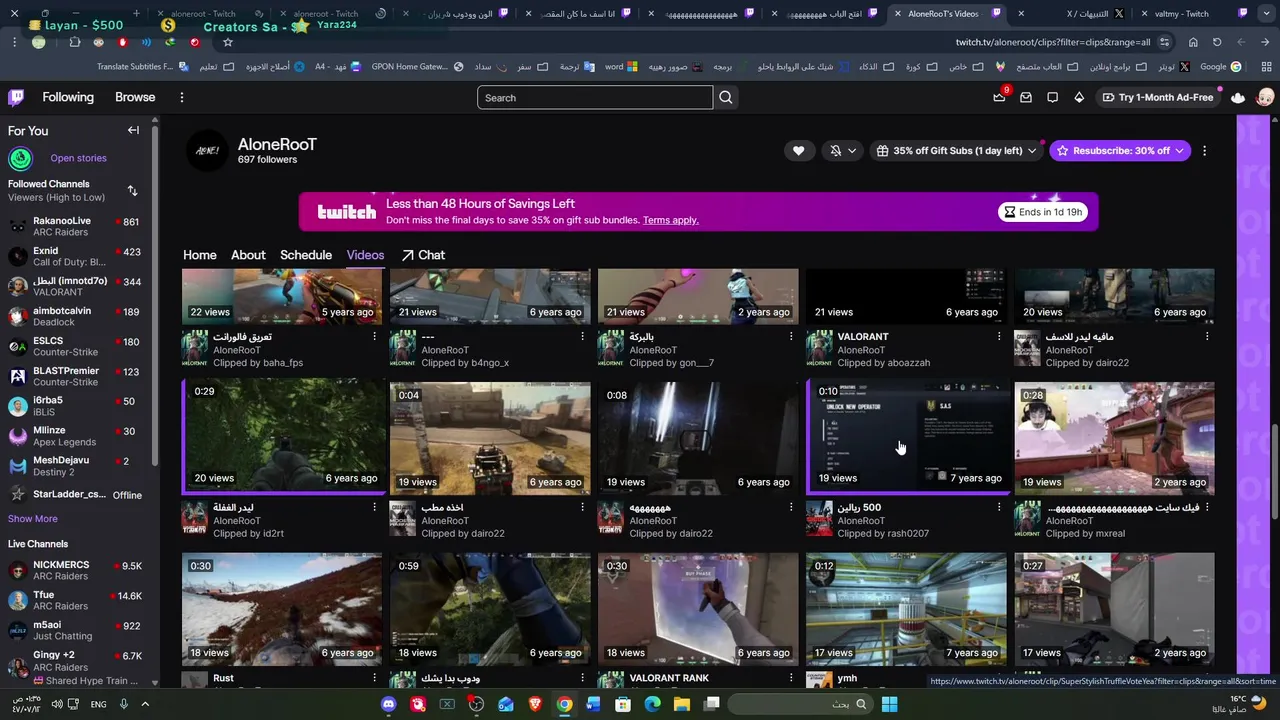
Task: Open options for the VALORANT clip by aboazzah
Action: tap(998, 337)
